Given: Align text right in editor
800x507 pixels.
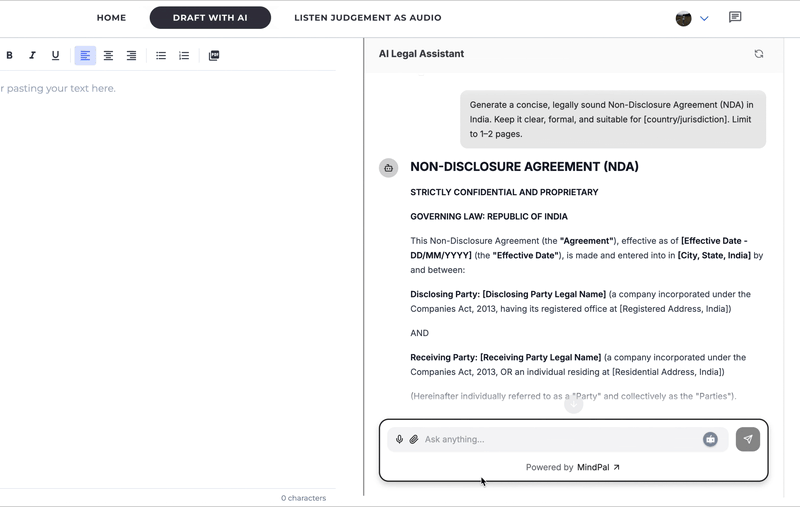Looking at the screenshot, I should pos(131,55).
